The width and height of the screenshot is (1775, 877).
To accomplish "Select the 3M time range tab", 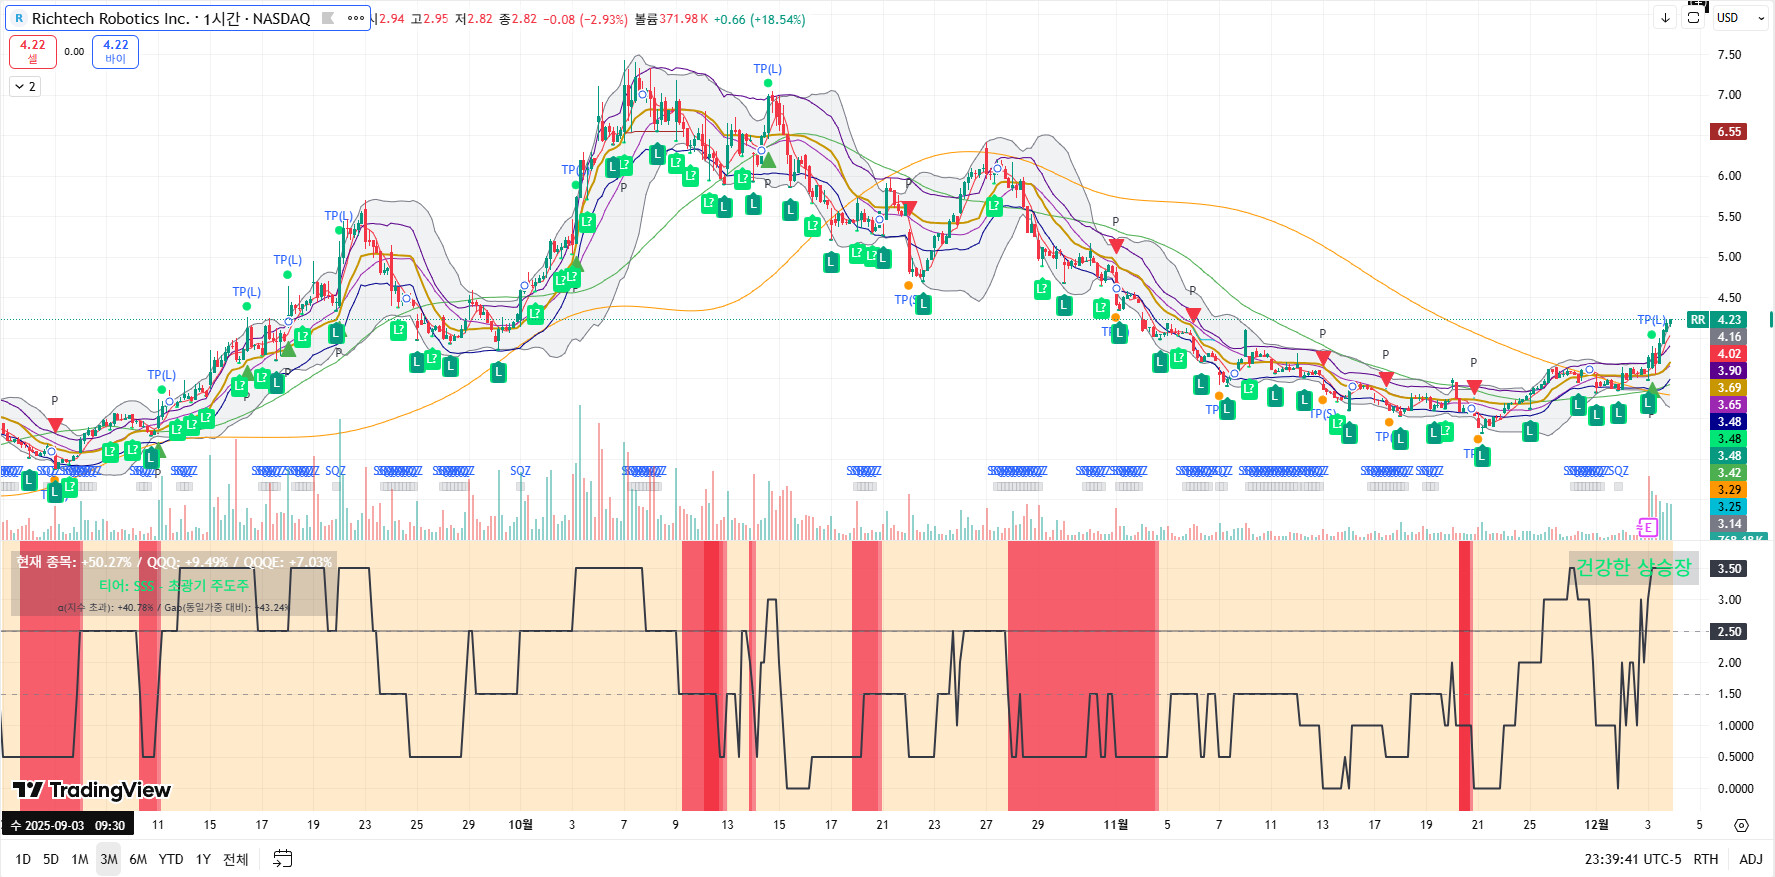I will point(109,859).
